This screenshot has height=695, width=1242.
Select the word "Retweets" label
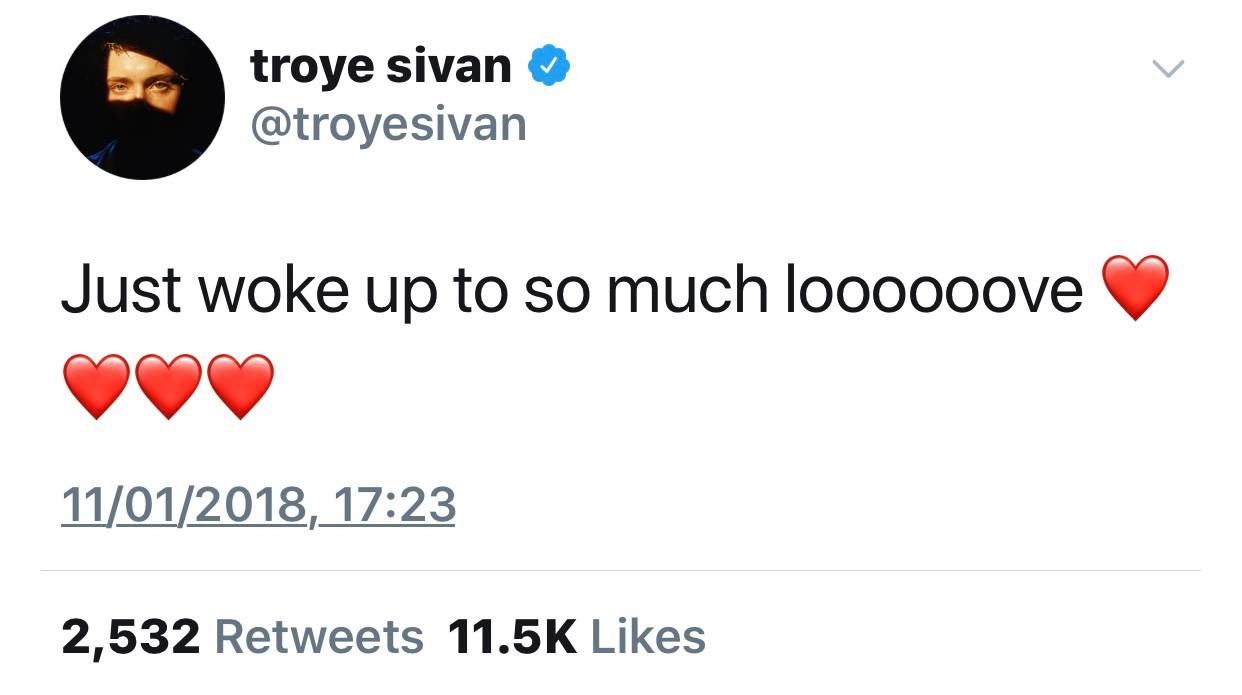[x=319, y=637]
